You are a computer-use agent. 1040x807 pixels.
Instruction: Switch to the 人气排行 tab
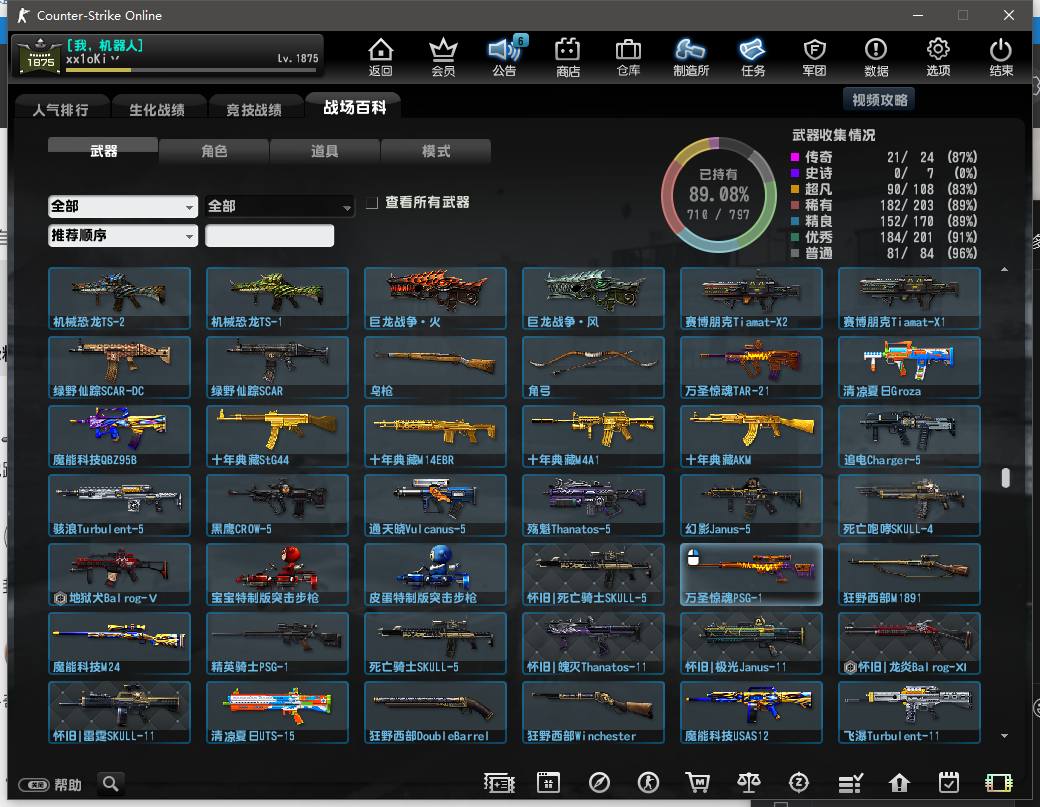tap(60, 110)
